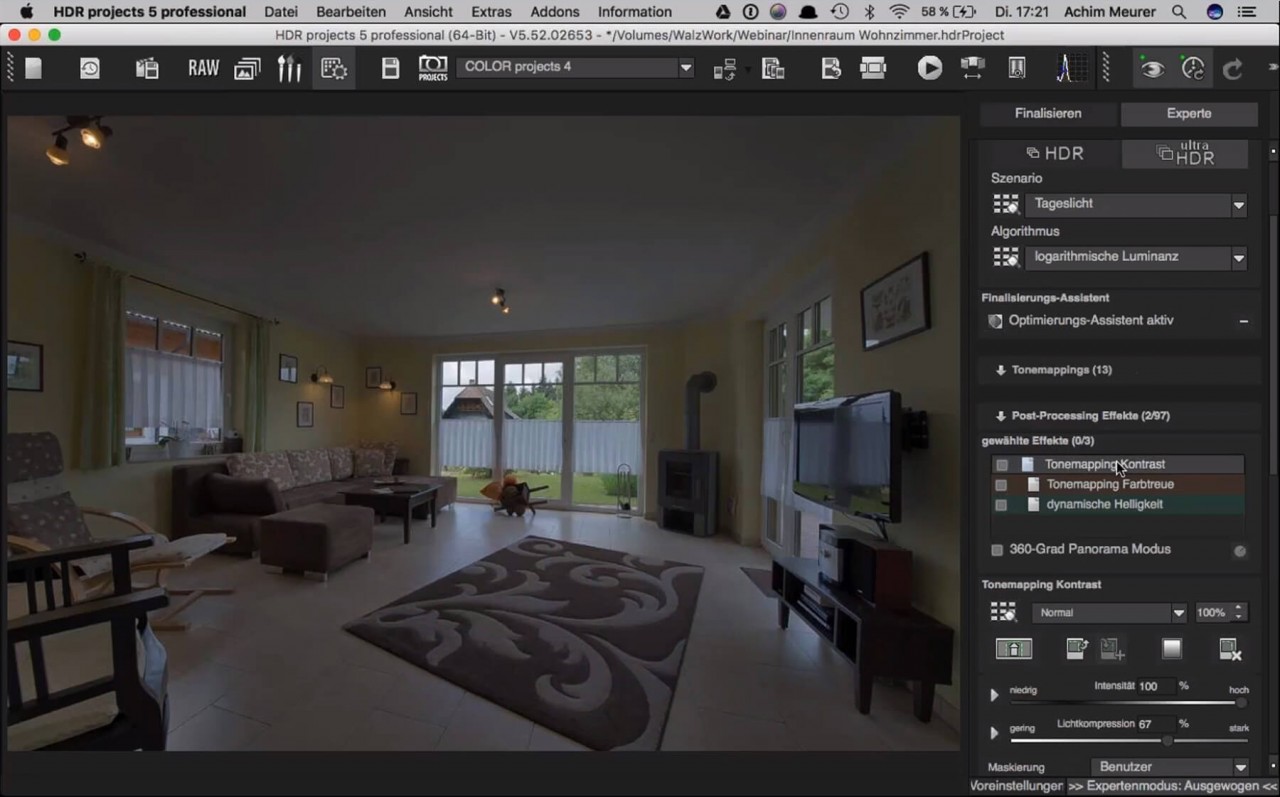1280x797 pixels.
Task: Open the Normal blend mode dropdown
Action: (1108, 612)
